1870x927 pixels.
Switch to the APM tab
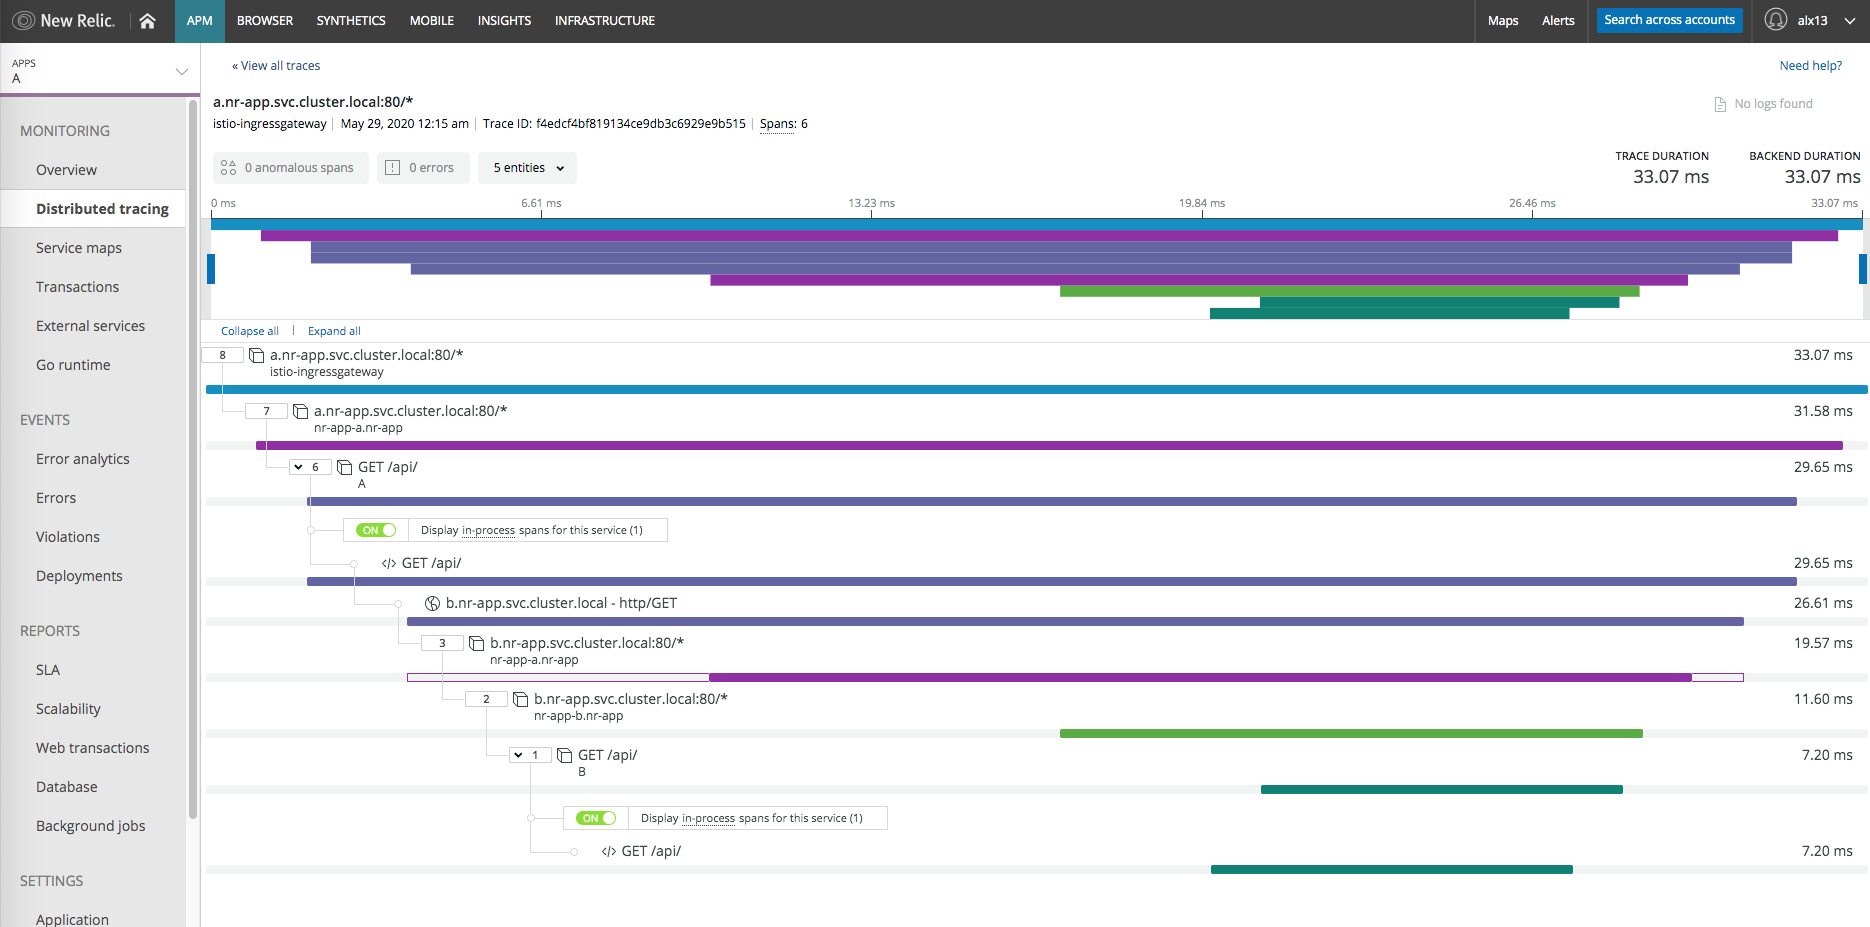[x=200, y=21]
